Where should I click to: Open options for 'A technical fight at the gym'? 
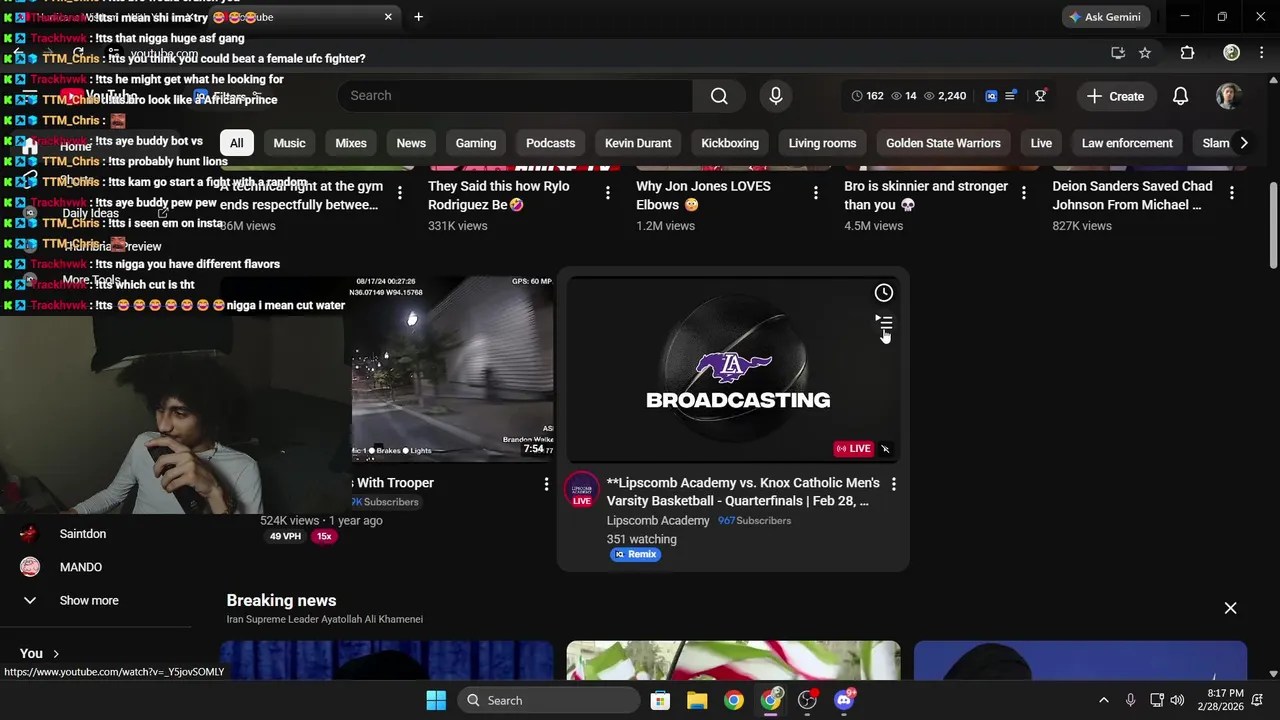point(400,193)
